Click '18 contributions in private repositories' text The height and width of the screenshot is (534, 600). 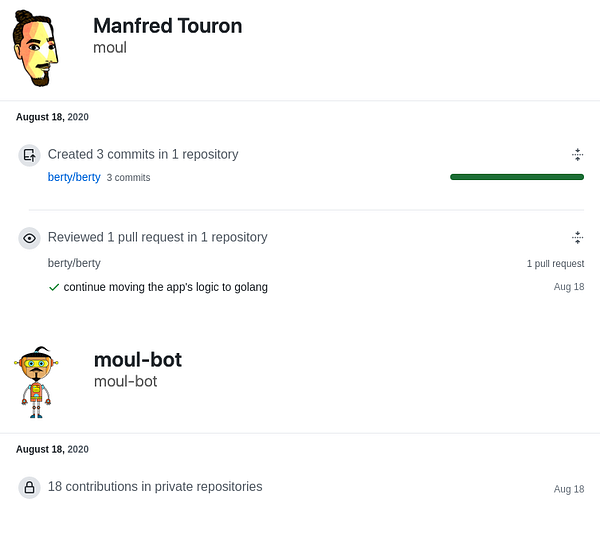pyautogui.click(x=155, y=487)
